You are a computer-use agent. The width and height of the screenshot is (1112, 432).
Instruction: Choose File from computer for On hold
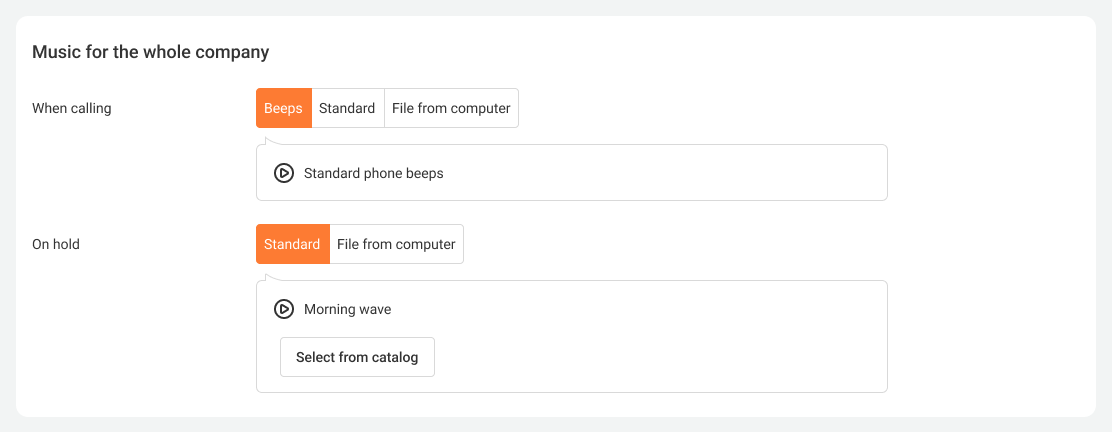(396, 244)
